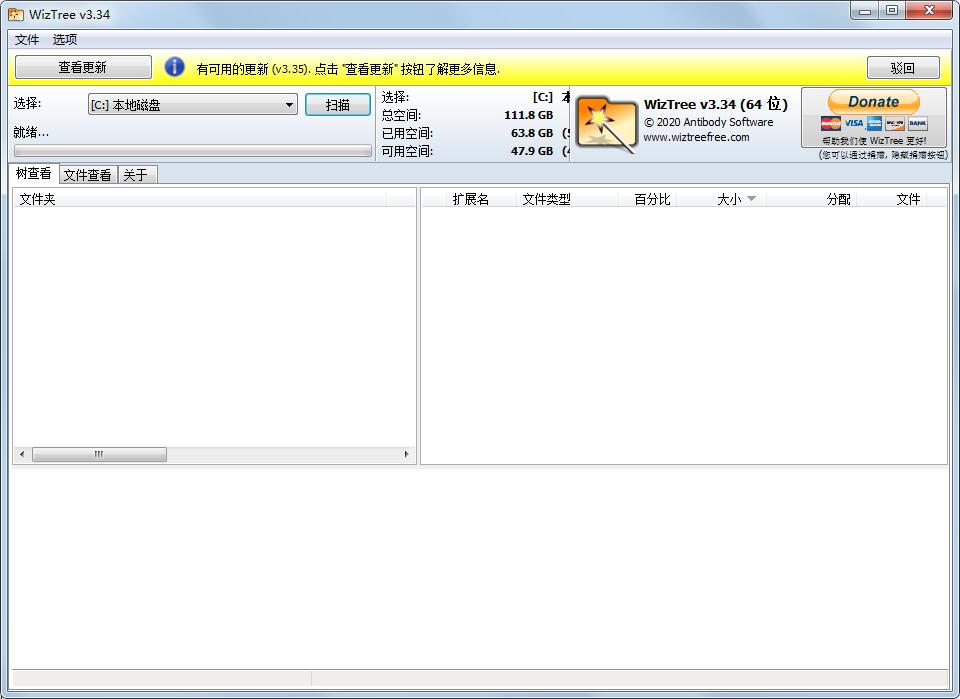Screen dimensions: 960x699
Task: Click the American Express payment icon
Action: coord(874,124)
